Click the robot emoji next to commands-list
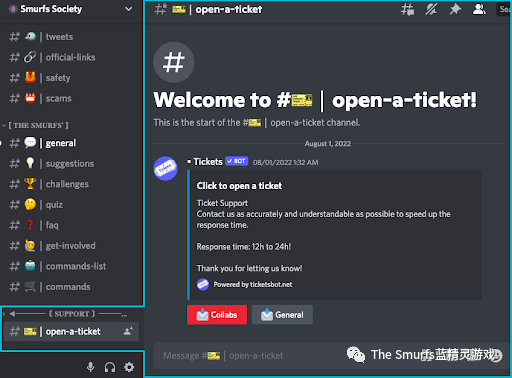The image size is (512, 378). [x=30, y=266]
